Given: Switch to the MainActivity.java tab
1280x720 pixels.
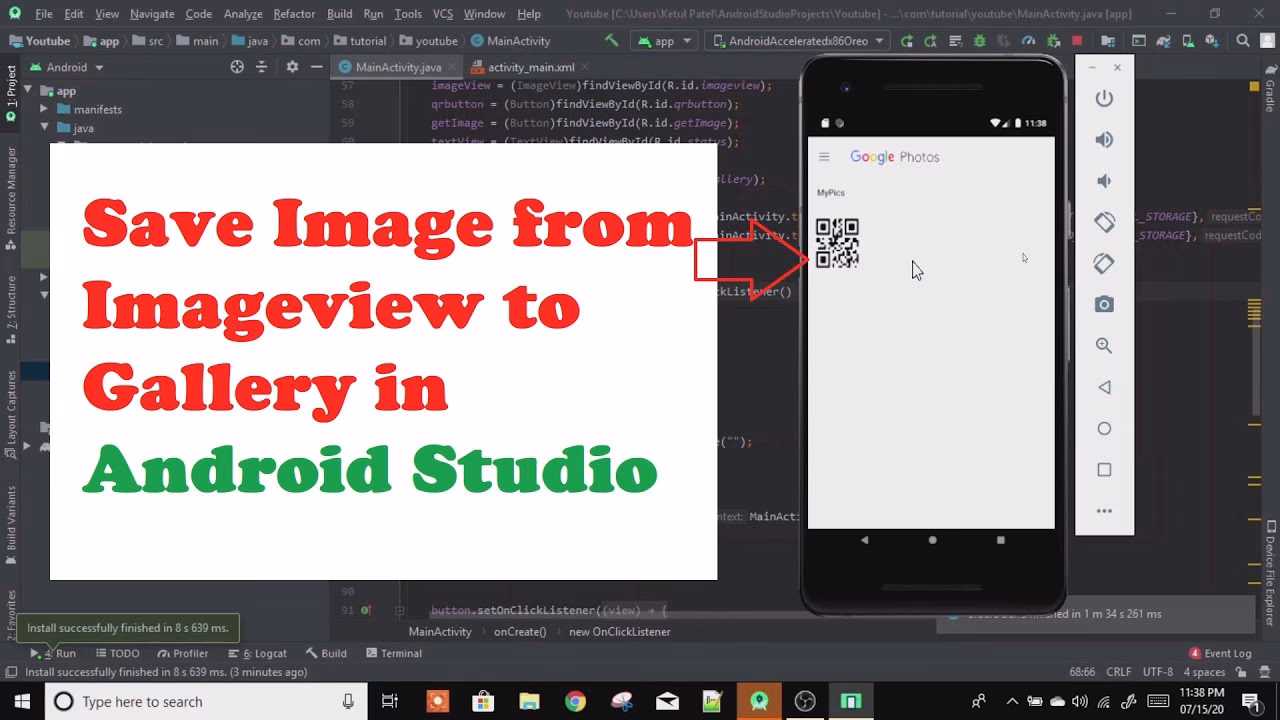Looking at the screenshot, I should pyautogui.click(x=398, y=67).
